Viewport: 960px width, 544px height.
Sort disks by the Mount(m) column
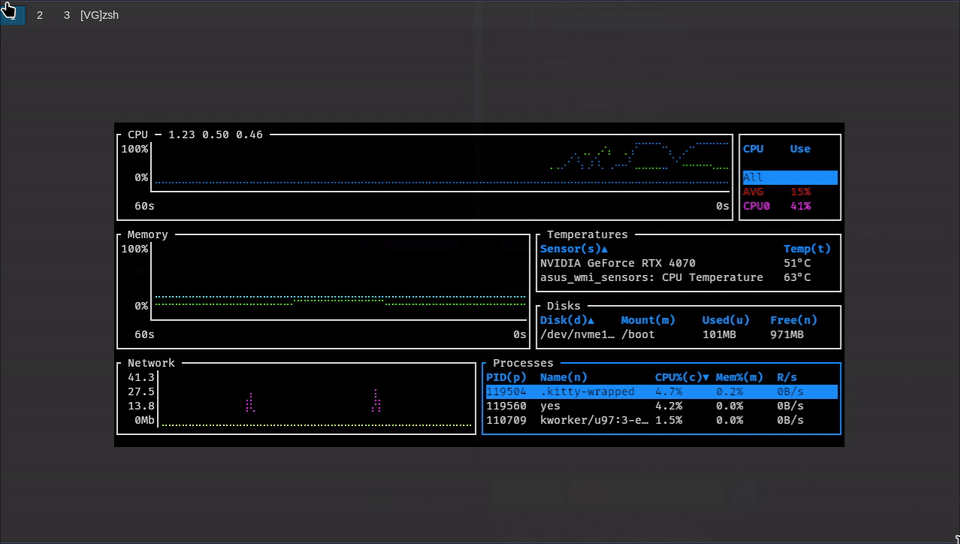(647, 320)
